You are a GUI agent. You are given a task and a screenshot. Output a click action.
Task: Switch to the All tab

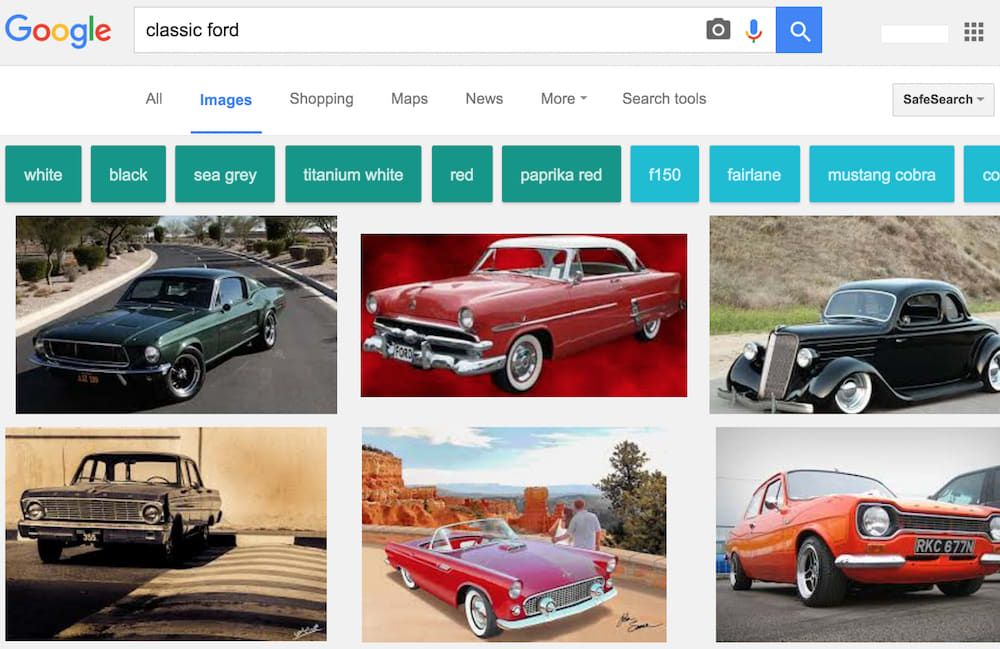coord(154,99)
